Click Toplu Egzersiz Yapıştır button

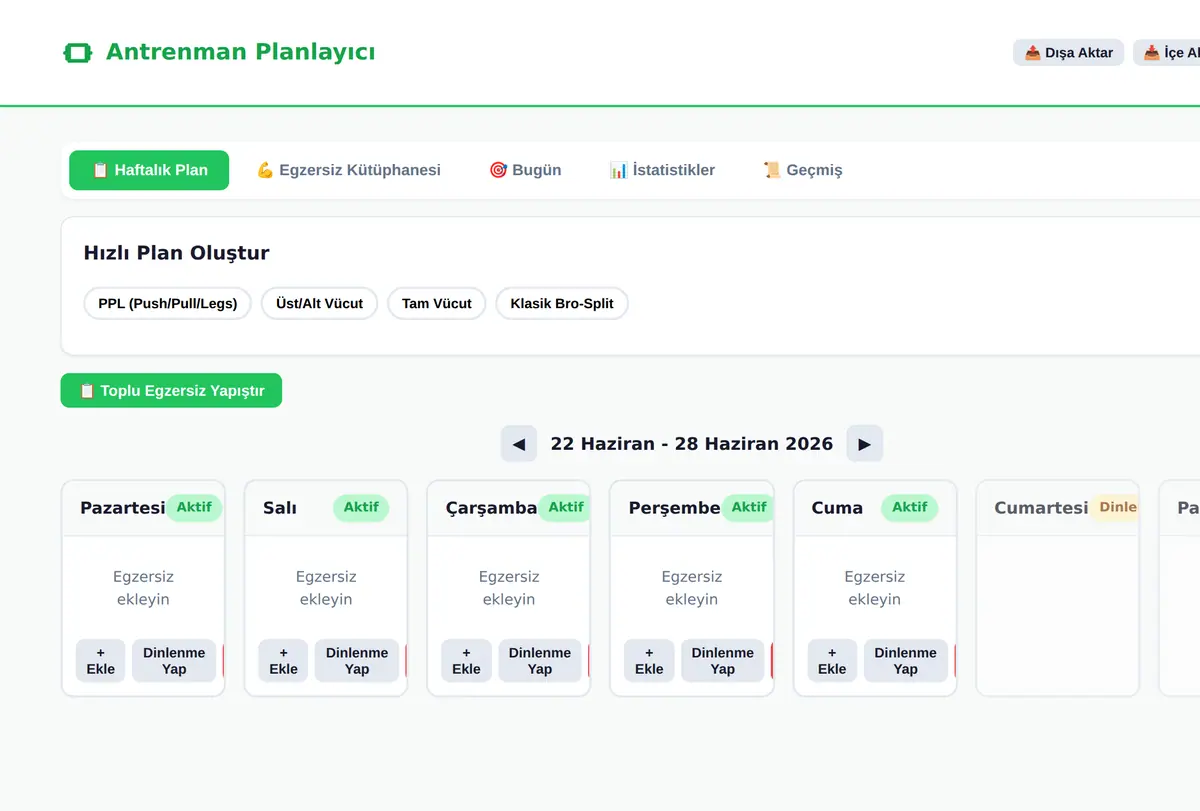(171, 391)
